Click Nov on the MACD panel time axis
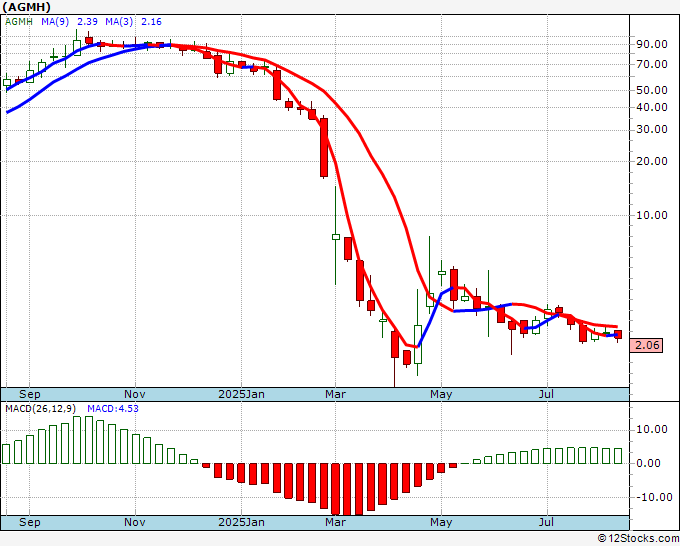Viewport: 680px width, 546px height. coord(135,522)
